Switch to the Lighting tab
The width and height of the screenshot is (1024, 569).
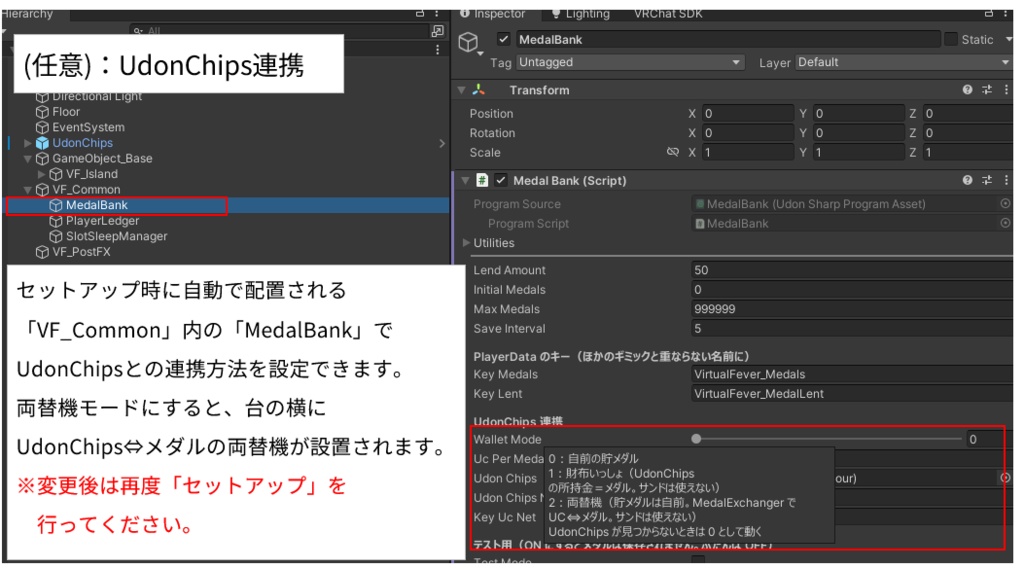[581, 14]
